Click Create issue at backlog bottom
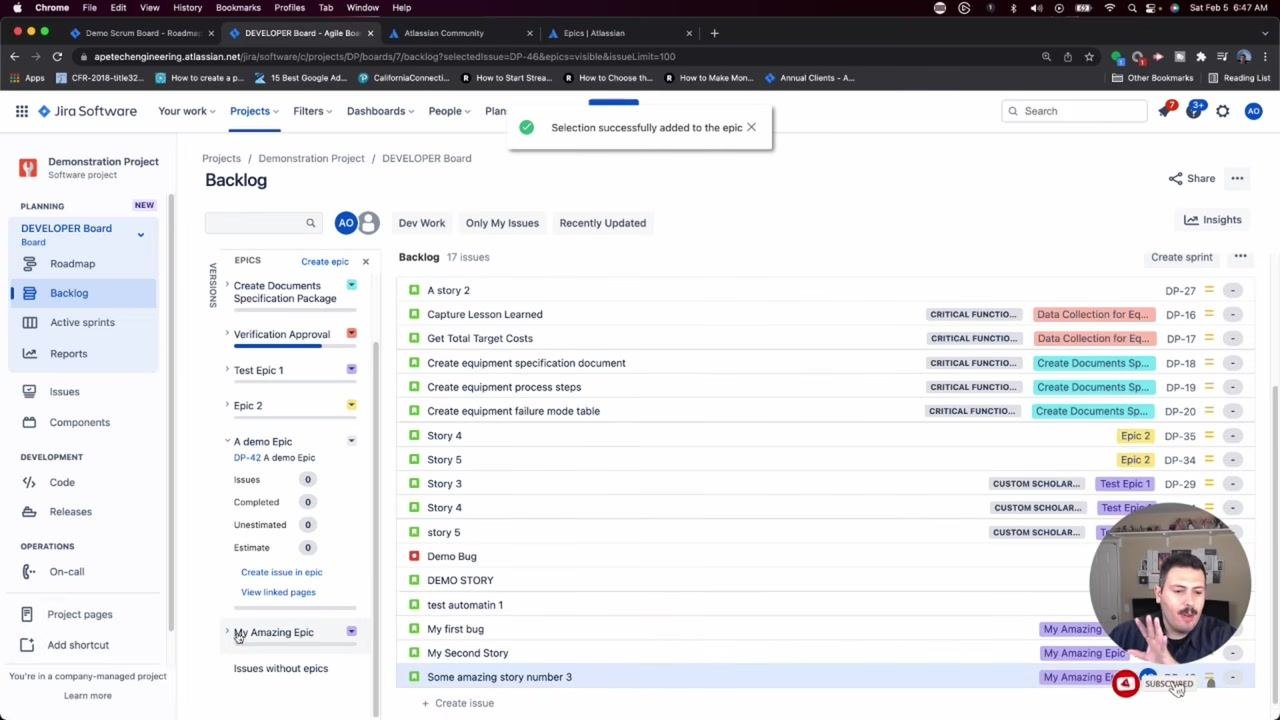The image size is (1280, 720). [457, 703]
